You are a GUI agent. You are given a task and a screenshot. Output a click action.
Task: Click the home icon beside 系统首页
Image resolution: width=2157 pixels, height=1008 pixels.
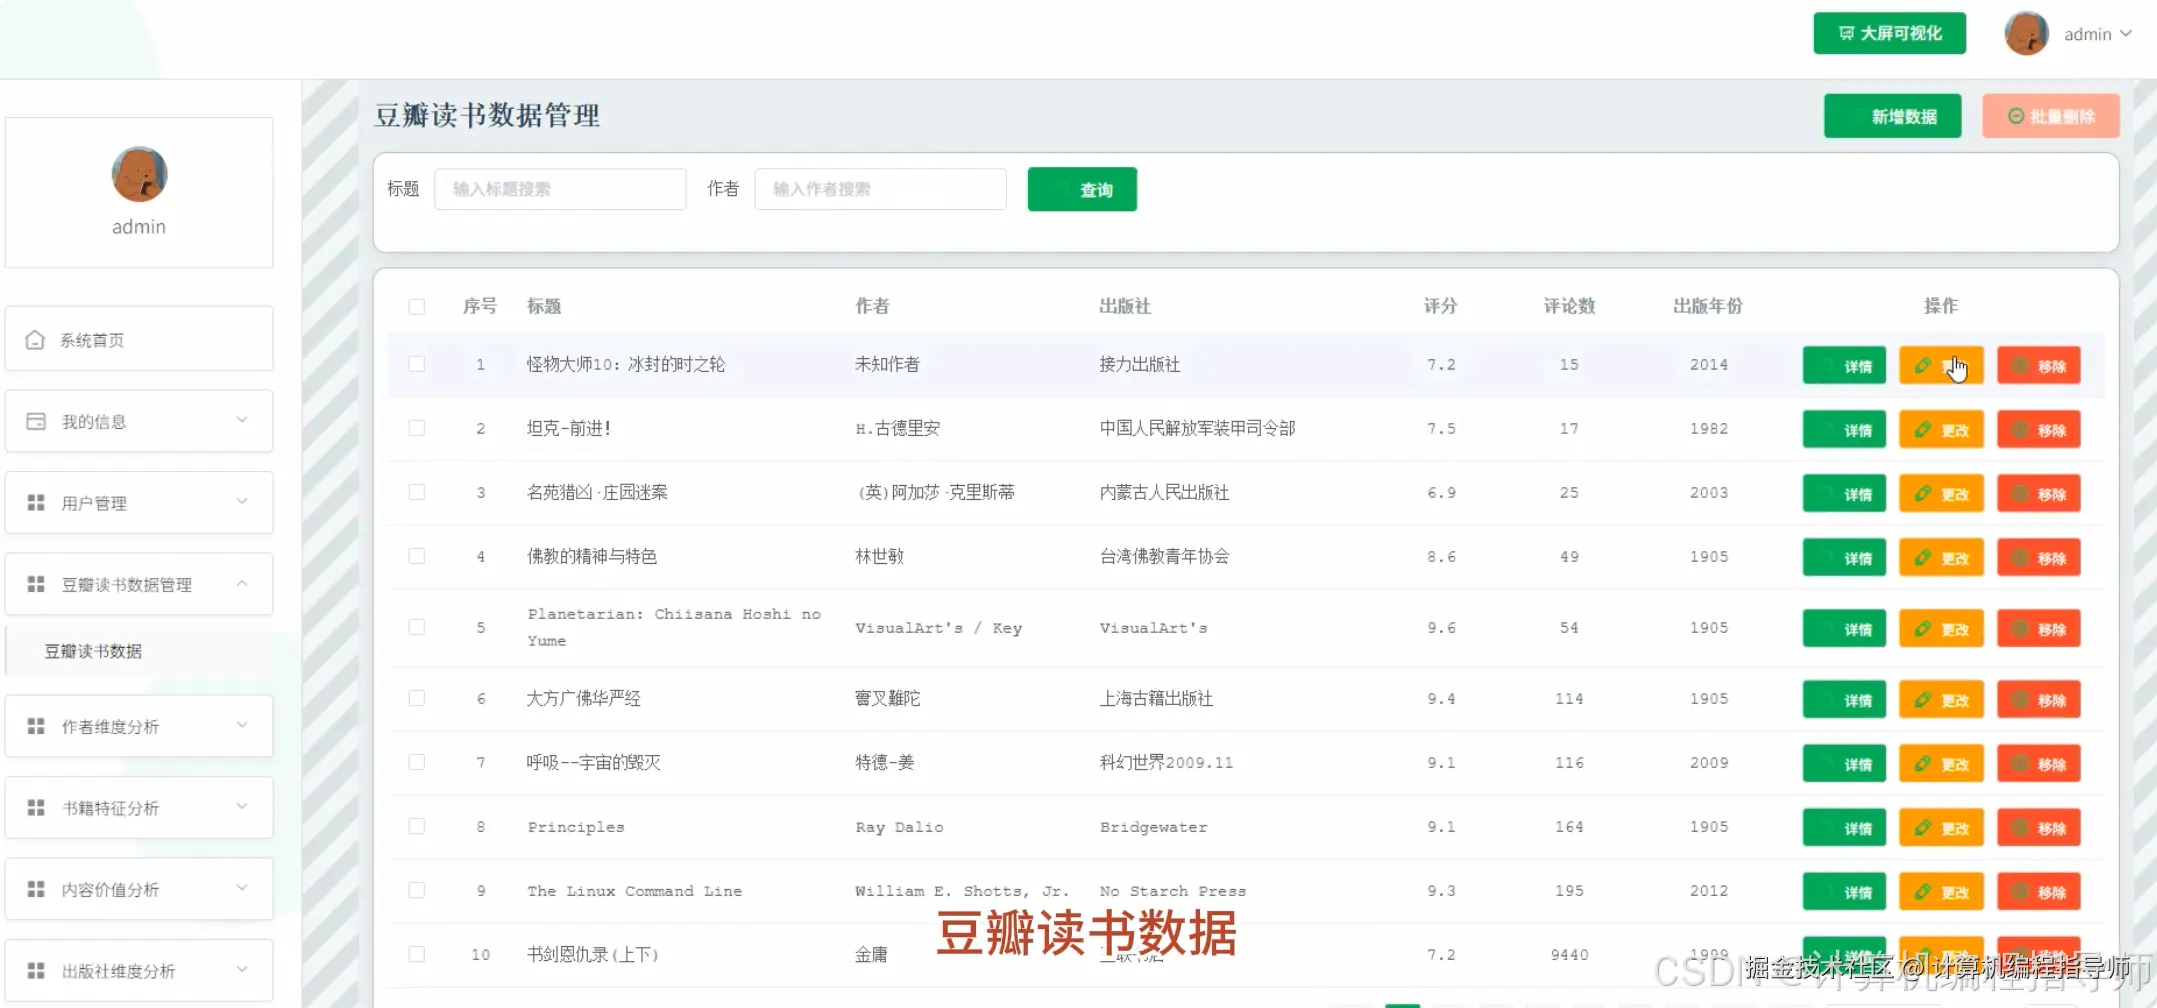pos(35,340)
